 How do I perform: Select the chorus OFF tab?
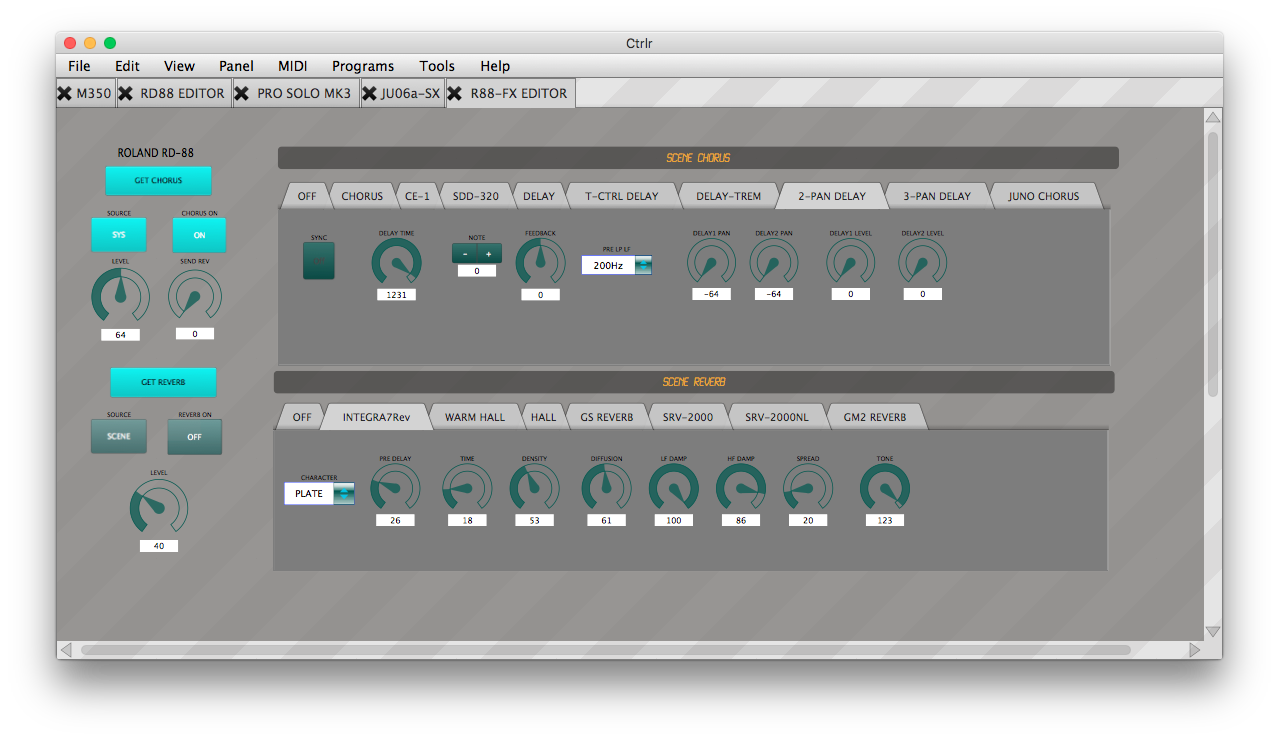coord(306,196)
